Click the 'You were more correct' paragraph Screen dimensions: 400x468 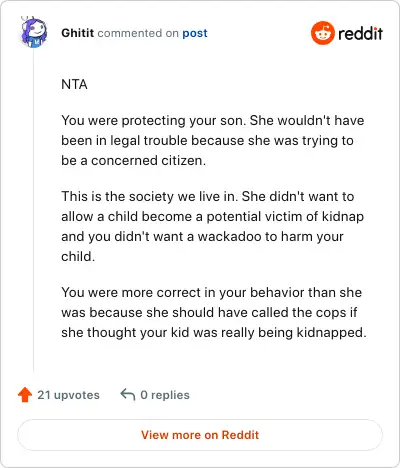[x=214, y=312]
